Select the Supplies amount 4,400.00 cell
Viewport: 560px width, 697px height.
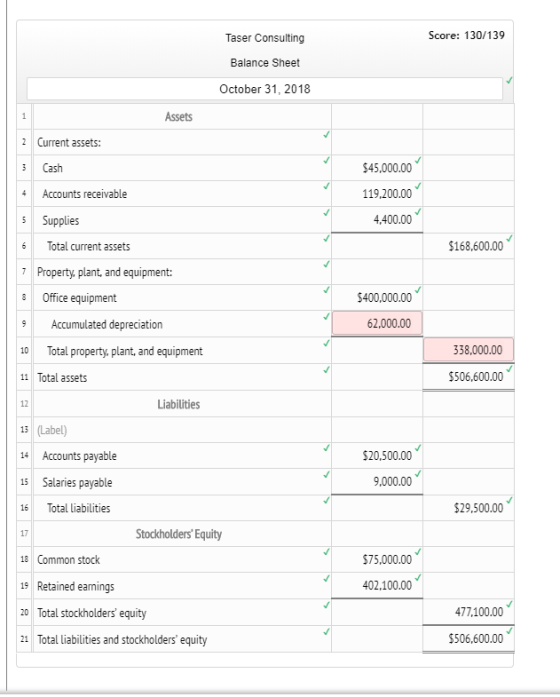(377, 220)
